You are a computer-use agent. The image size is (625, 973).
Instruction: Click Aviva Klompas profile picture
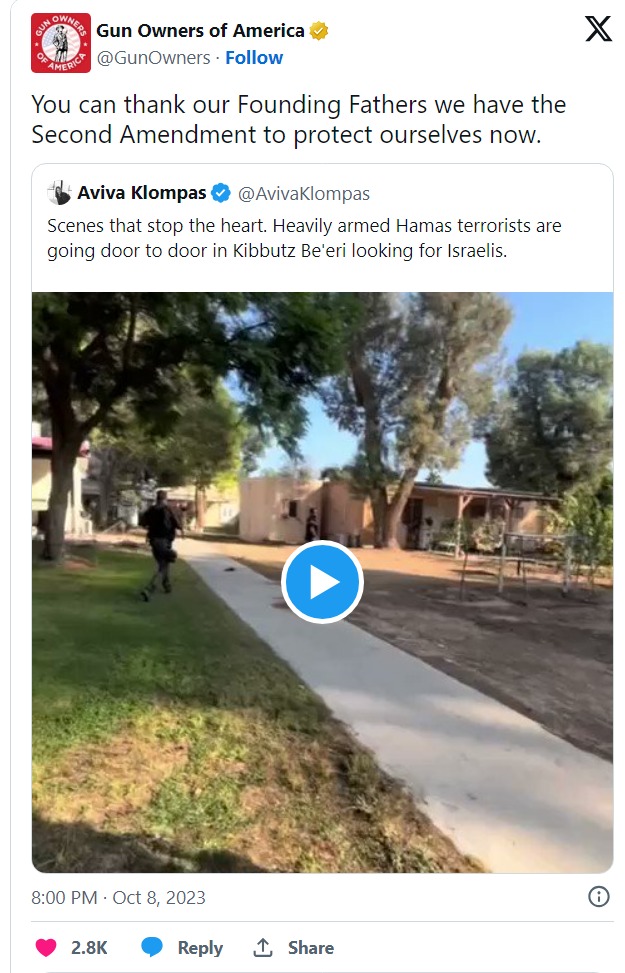point(60,193)
